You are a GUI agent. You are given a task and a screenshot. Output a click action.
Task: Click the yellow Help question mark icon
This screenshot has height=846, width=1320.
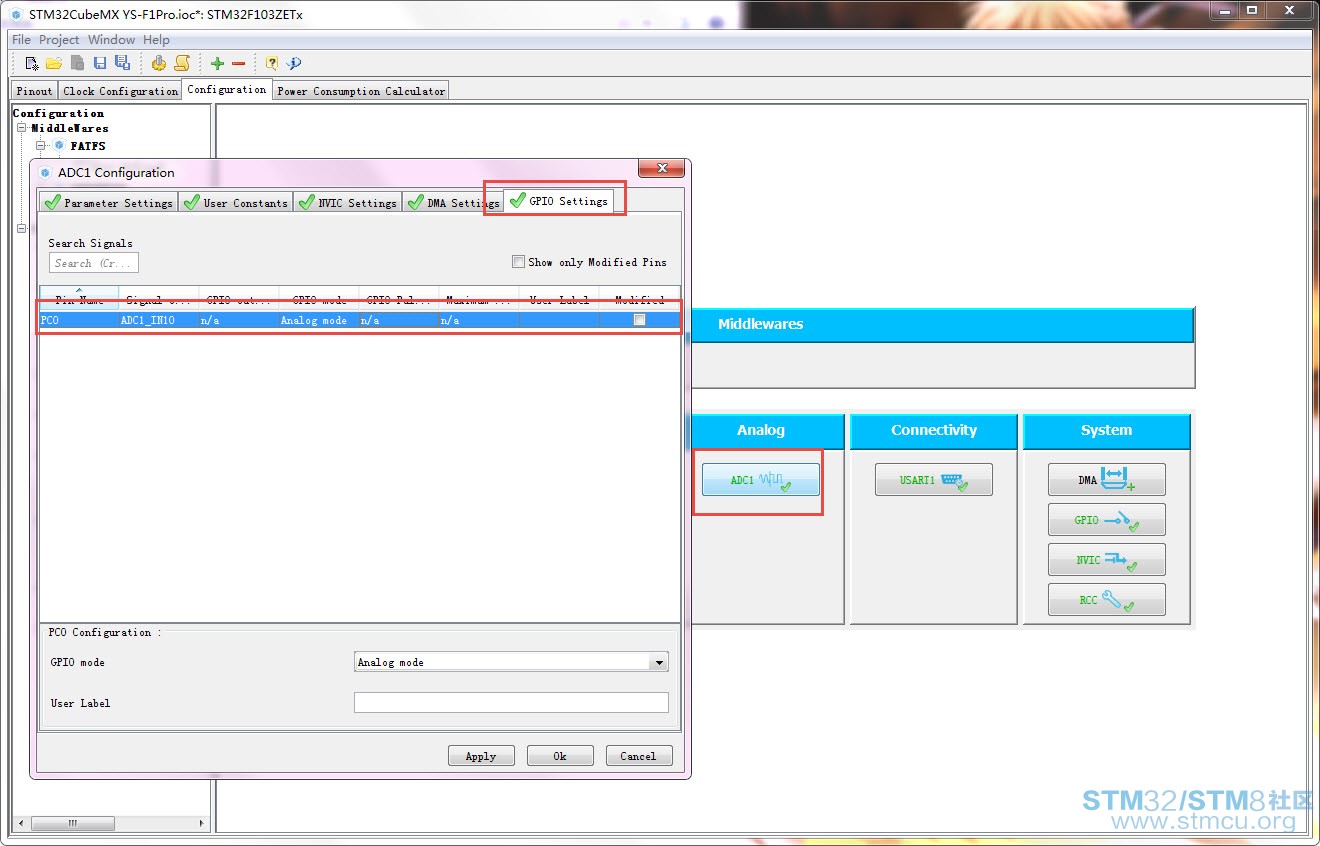click(x=272, y=63)
